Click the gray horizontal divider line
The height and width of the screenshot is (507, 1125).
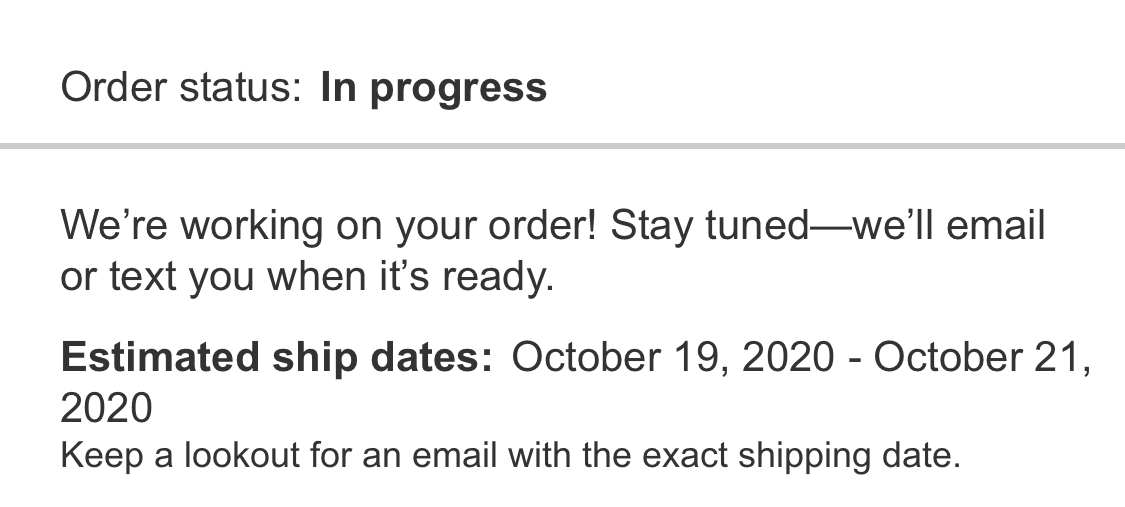[562, 146]
